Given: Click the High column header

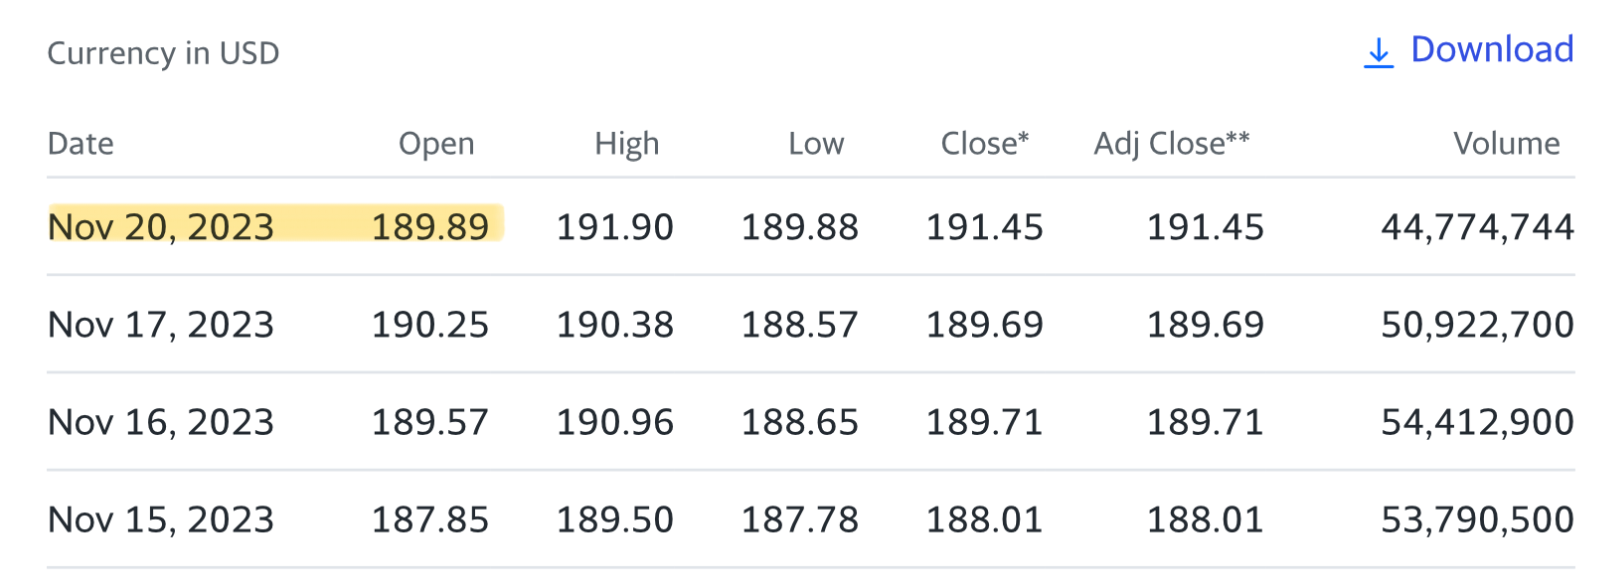Looking at the screenshot, I should (627, 144).
